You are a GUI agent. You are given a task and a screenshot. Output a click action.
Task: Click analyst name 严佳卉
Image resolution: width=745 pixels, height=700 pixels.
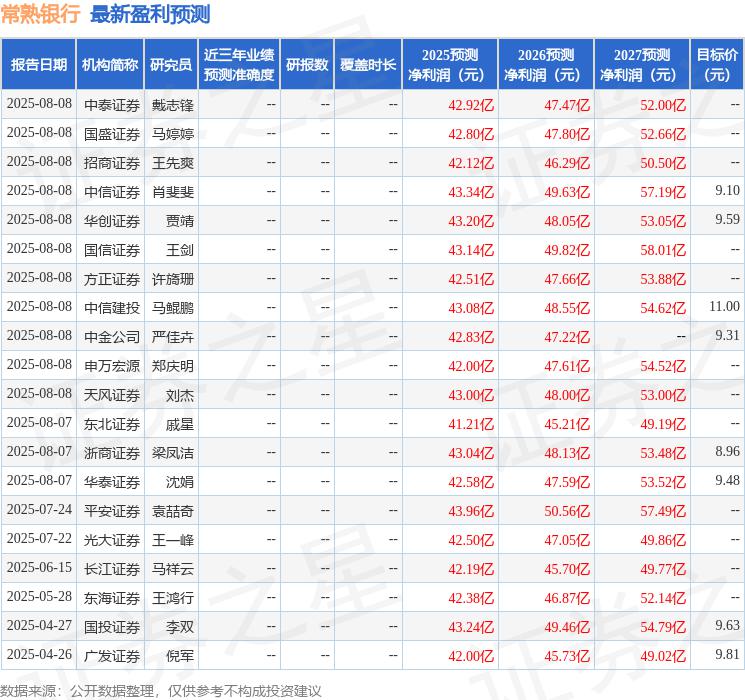tap(172, 337)
